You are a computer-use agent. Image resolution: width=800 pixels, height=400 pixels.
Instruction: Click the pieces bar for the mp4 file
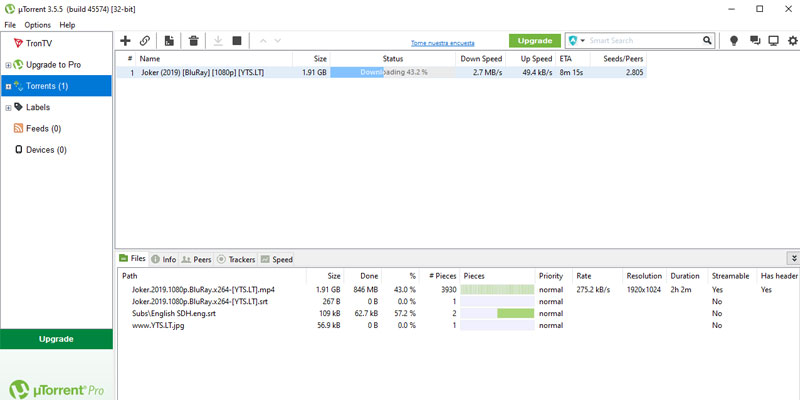pos(497,289)
